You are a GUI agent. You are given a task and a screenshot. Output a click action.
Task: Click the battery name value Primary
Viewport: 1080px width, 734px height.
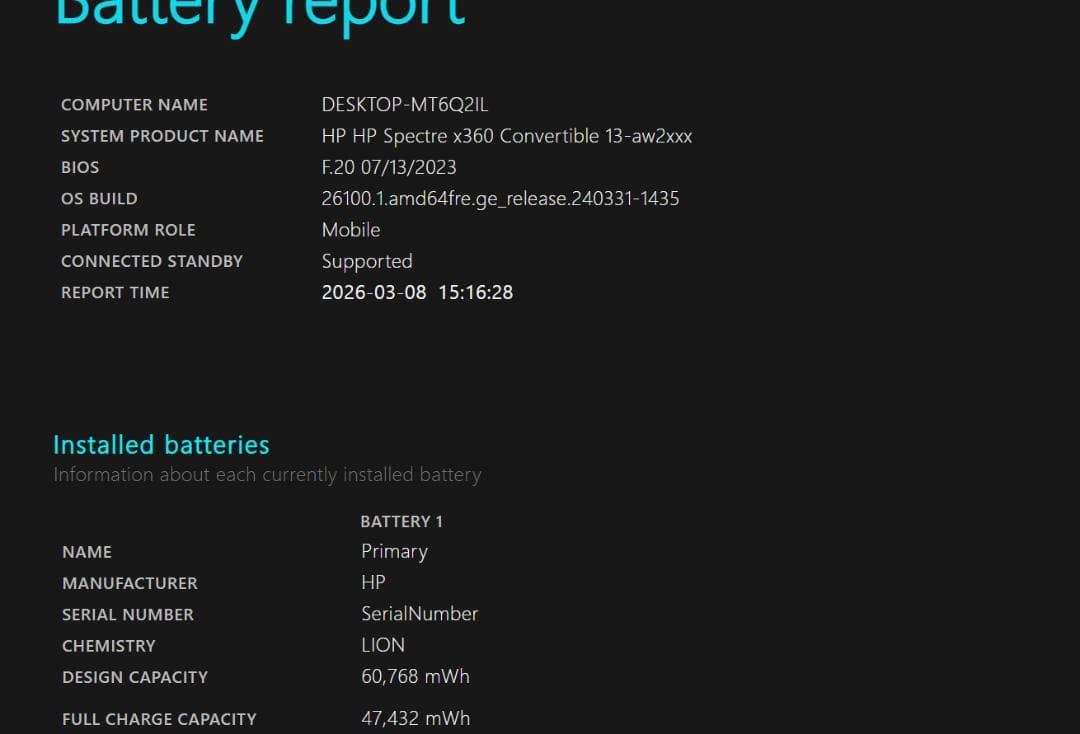tap(395, 552)
